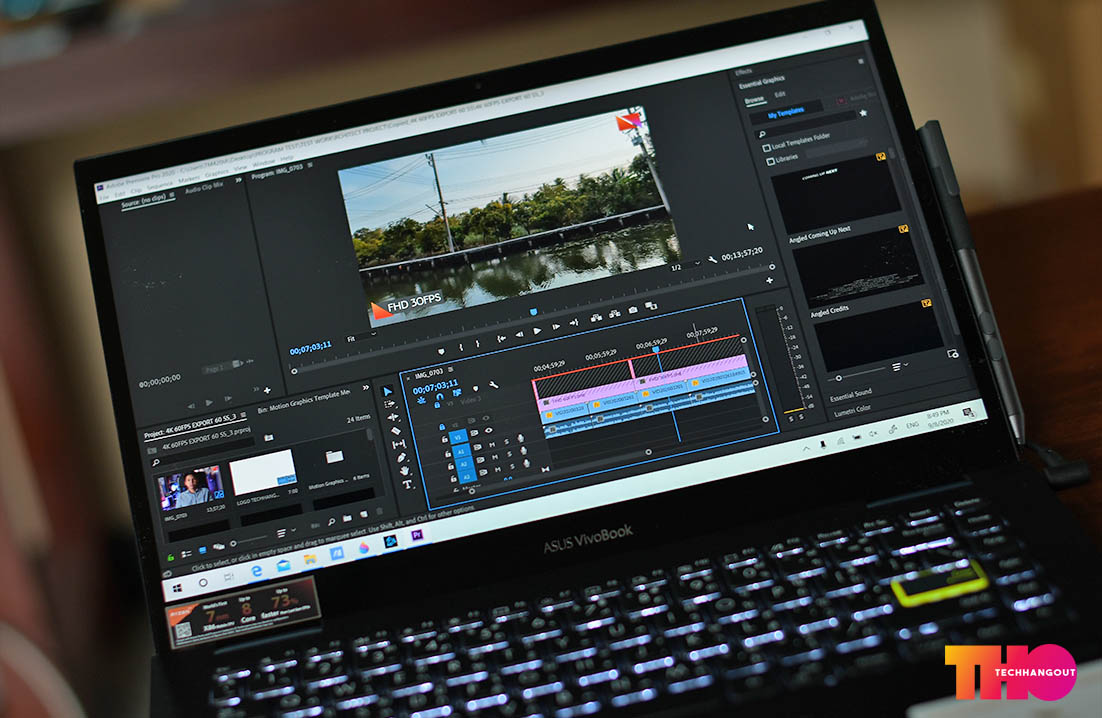Open the Program IMG_0703 panel menu
Viewport: 1102px width, 718px height.
(x=310, y=166)
